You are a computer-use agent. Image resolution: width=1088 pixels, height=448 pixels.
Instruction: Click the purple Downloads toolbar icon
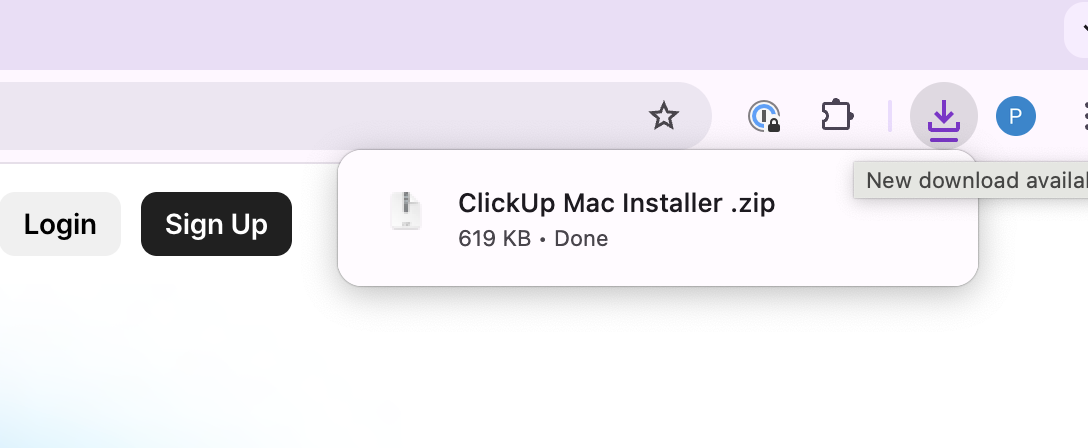(943, 117)
